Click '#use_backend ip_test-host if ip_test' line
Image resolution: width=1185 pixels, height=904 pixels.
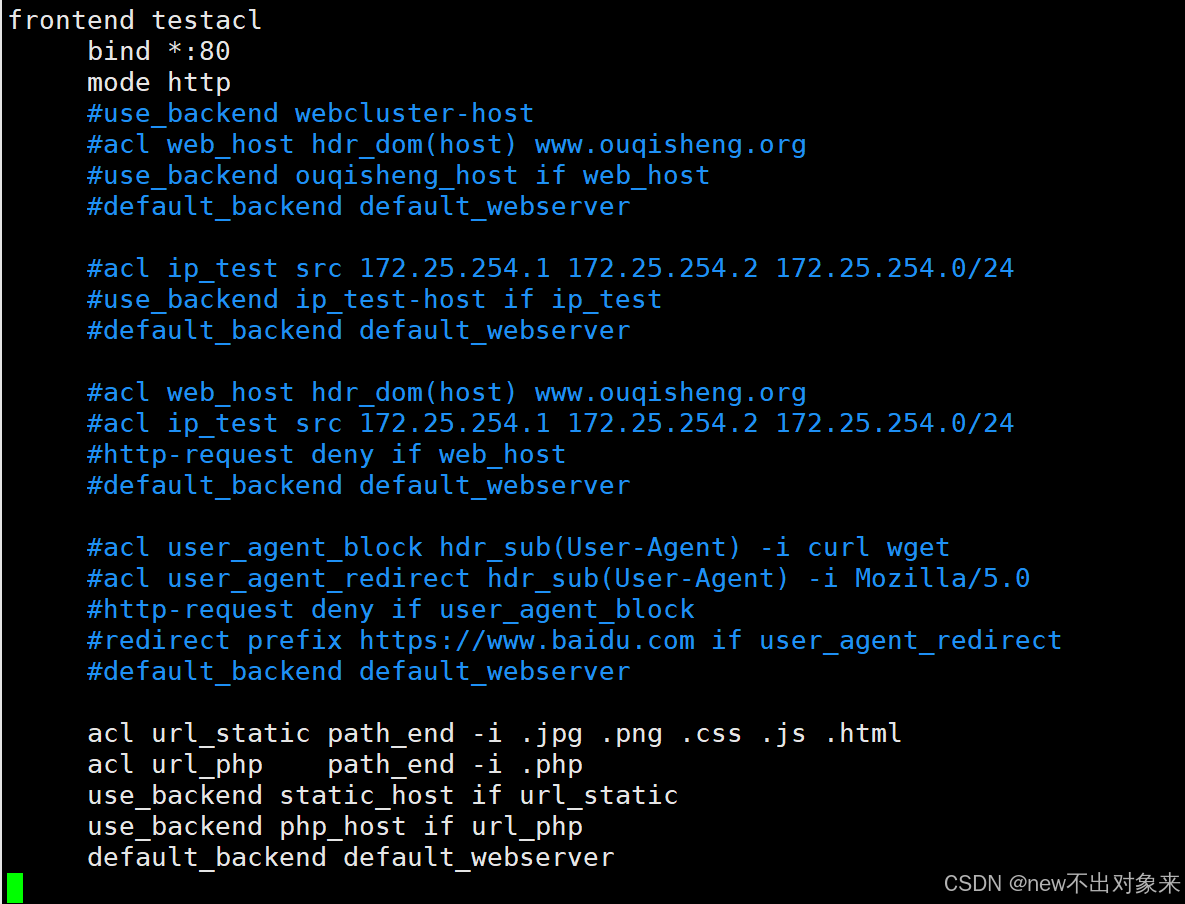click(x=374, y=299)
